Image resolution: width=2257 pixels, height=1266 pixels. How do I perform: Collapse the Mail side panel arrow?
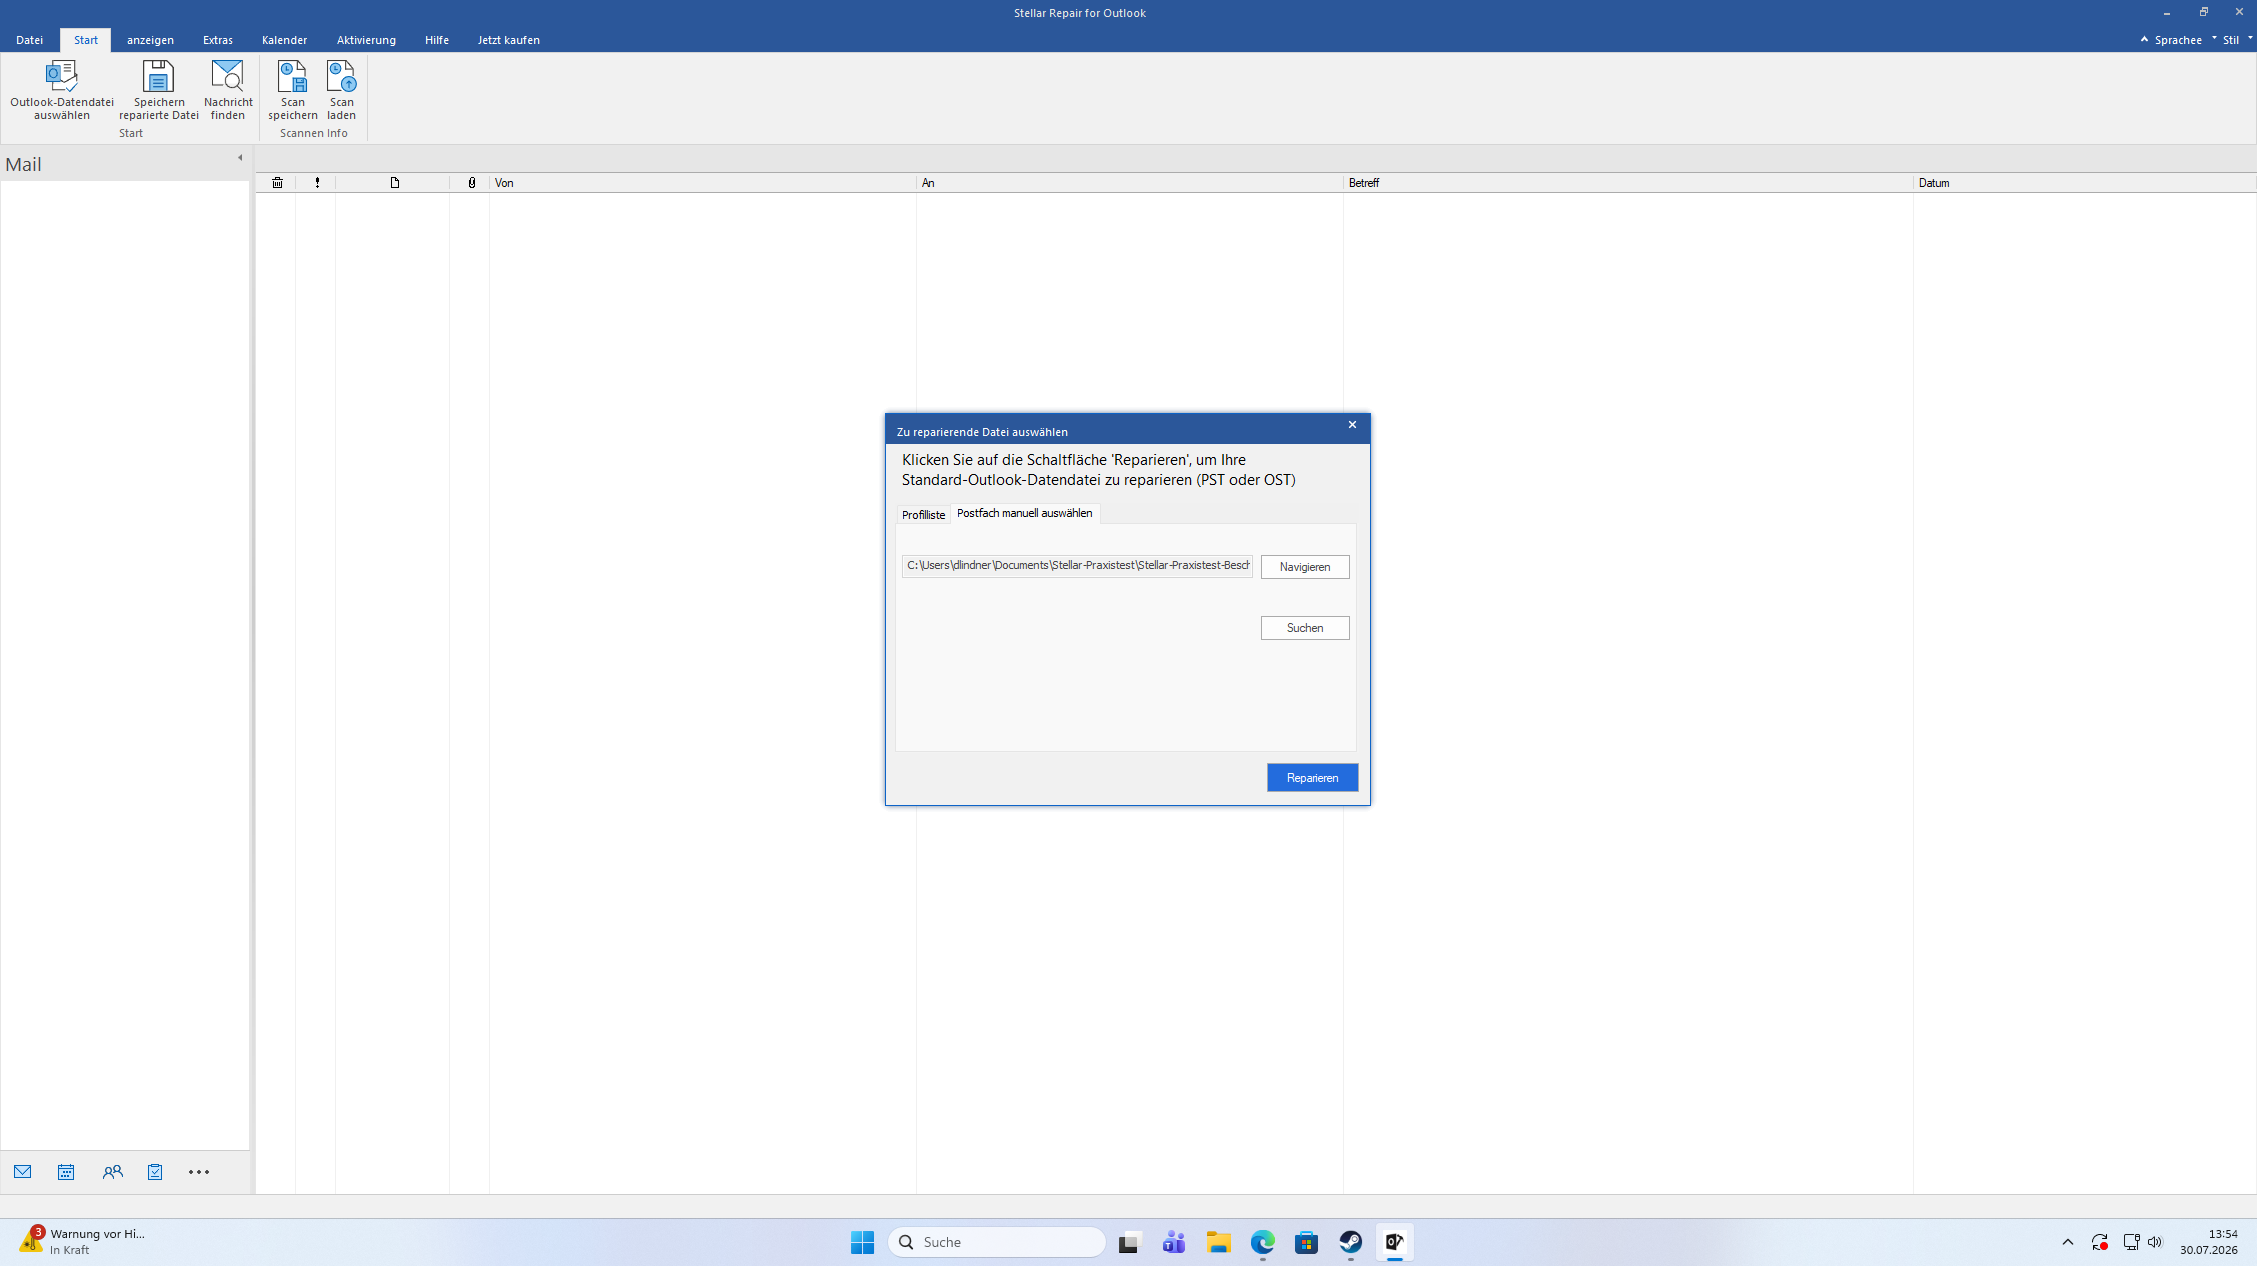point(240,158)
